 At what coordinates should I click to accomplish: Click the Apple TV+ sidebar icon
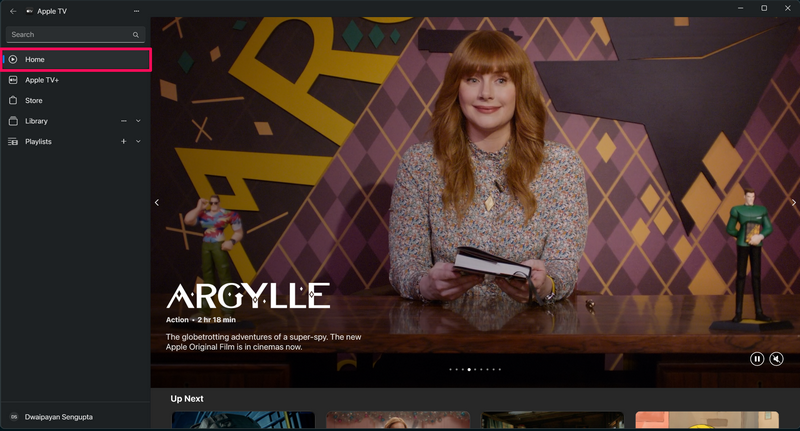[x=13, y=80]
